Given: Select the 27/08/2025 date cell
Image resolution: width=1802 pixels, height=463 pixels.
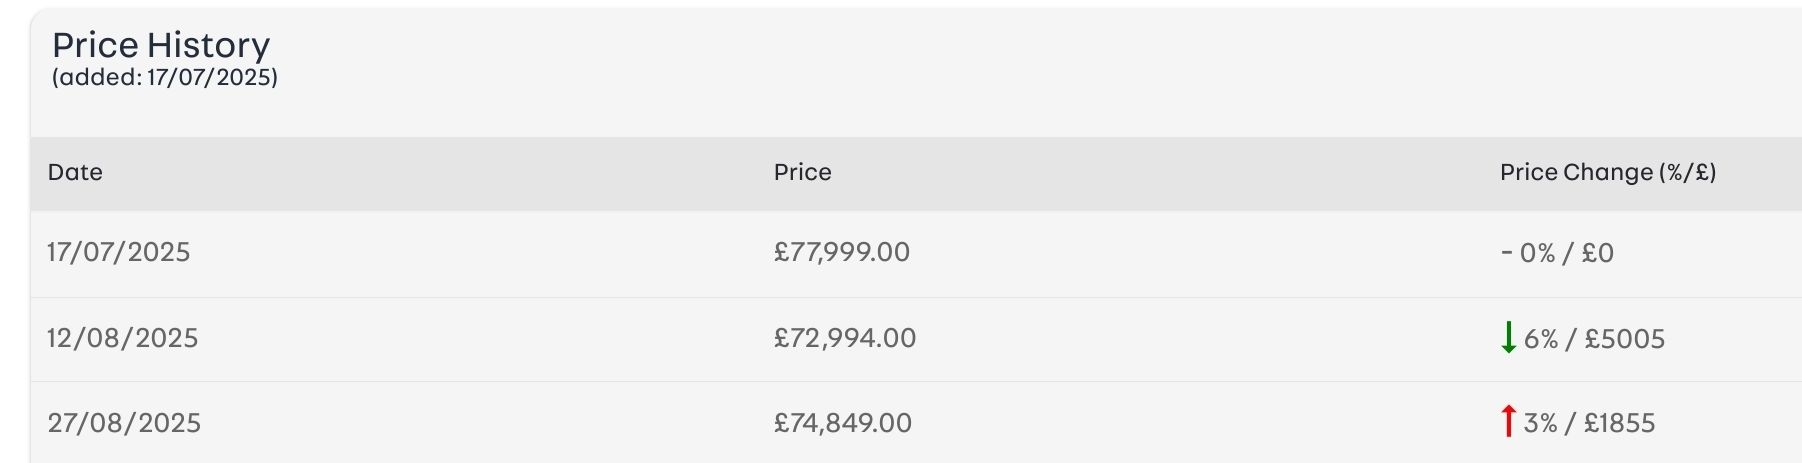Looking at the screenshot, I should point(124,423).
